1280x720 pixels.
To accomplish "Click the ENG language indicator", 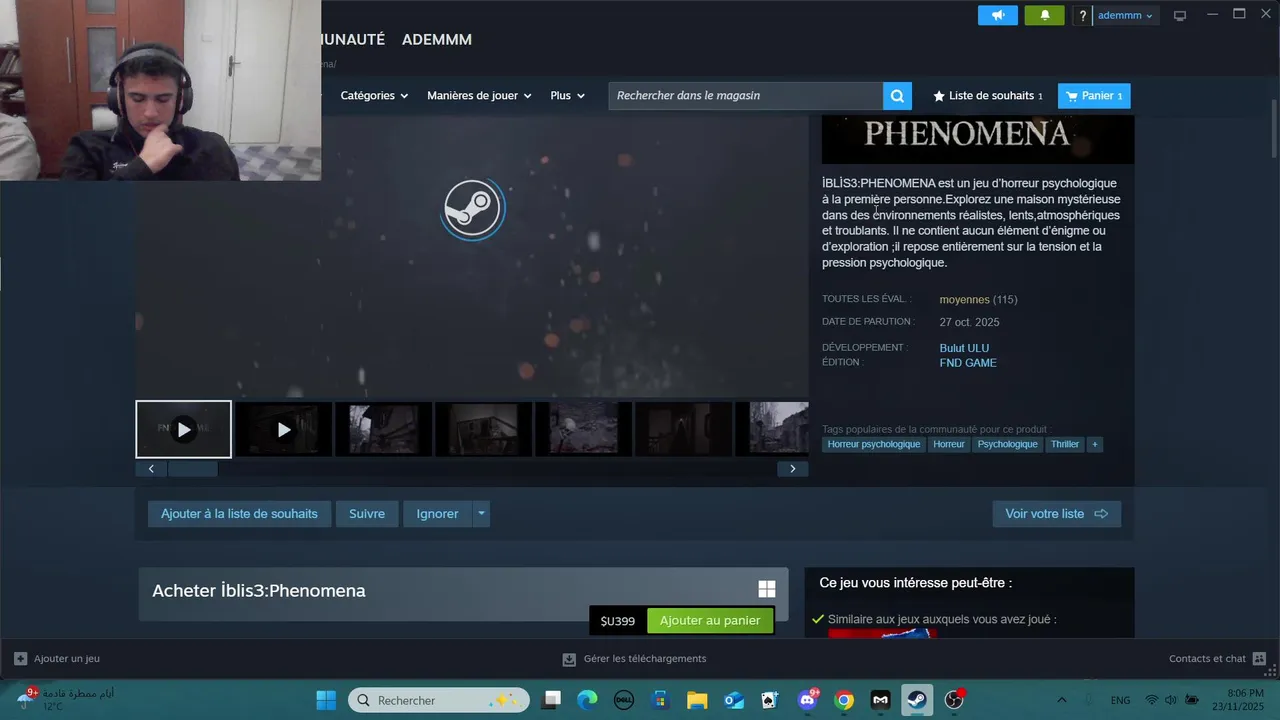I will tap(1121, 700).
